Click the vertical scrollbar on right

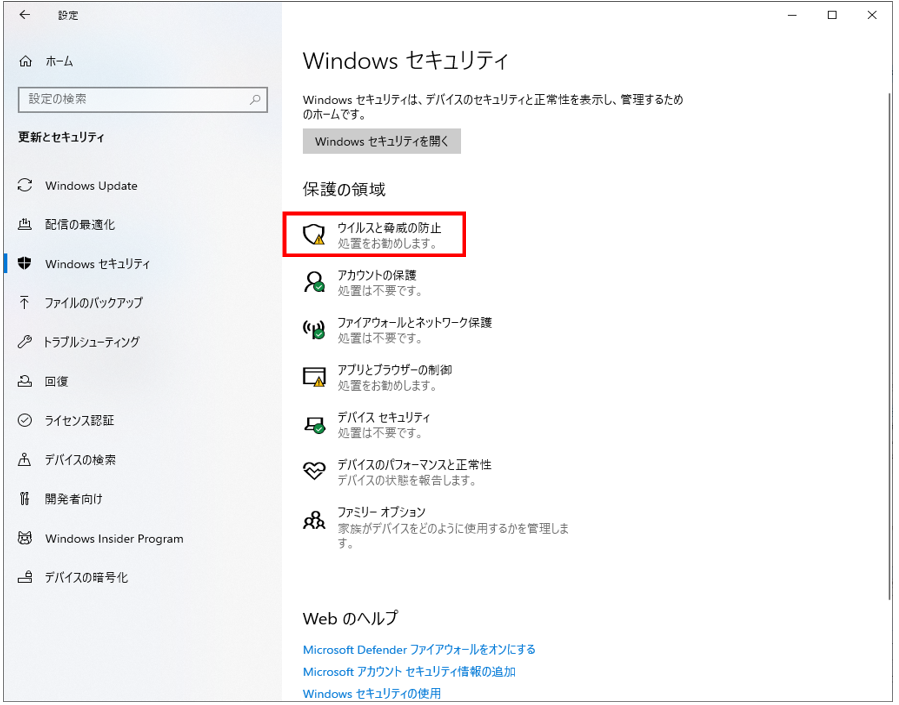[889, 344]
